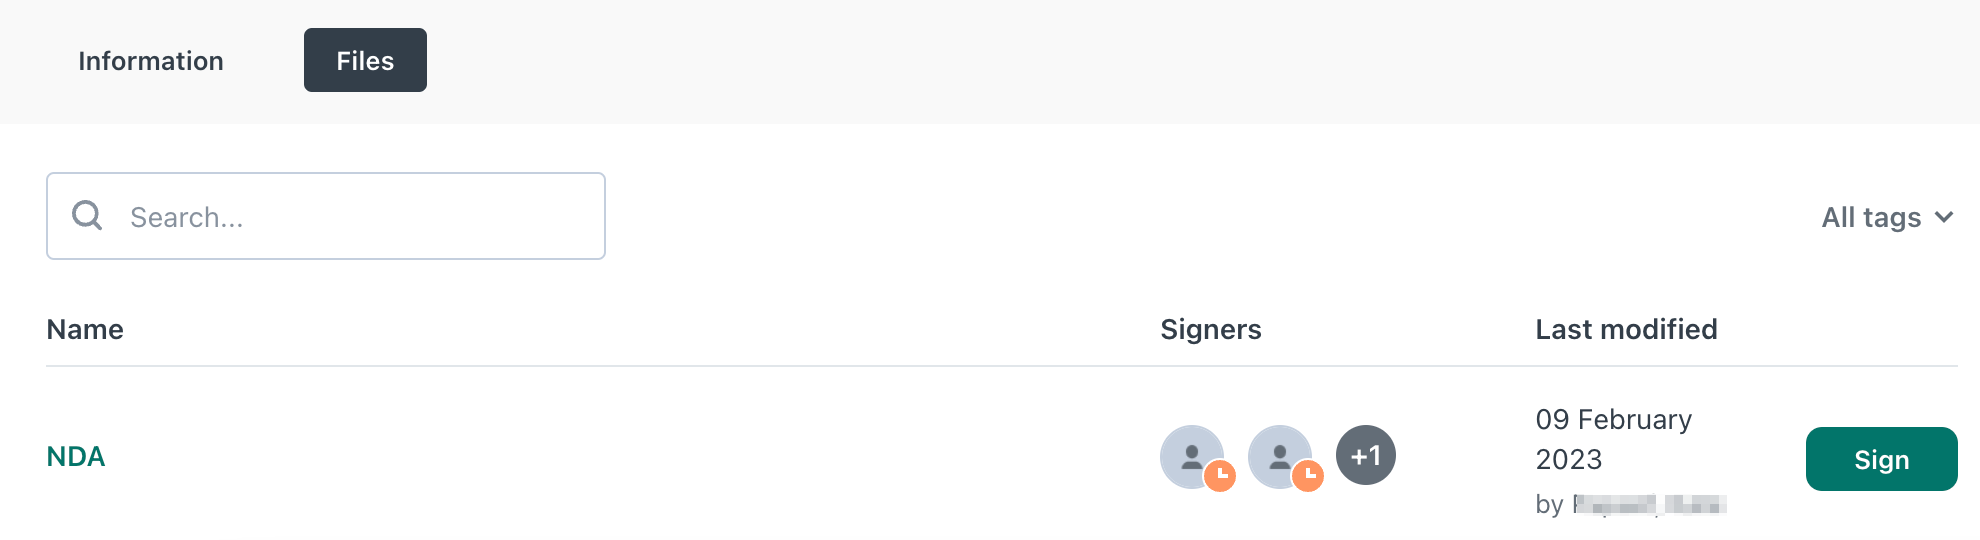Screen dimensions: 1980x540
Task: Click the magnifying glass search icon
Action: click(x=87, y=215)
